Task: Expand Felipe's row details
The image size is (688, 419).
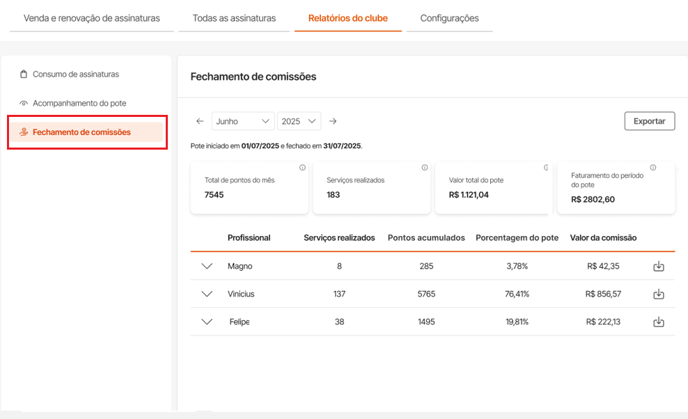Action: pos(207,322)
